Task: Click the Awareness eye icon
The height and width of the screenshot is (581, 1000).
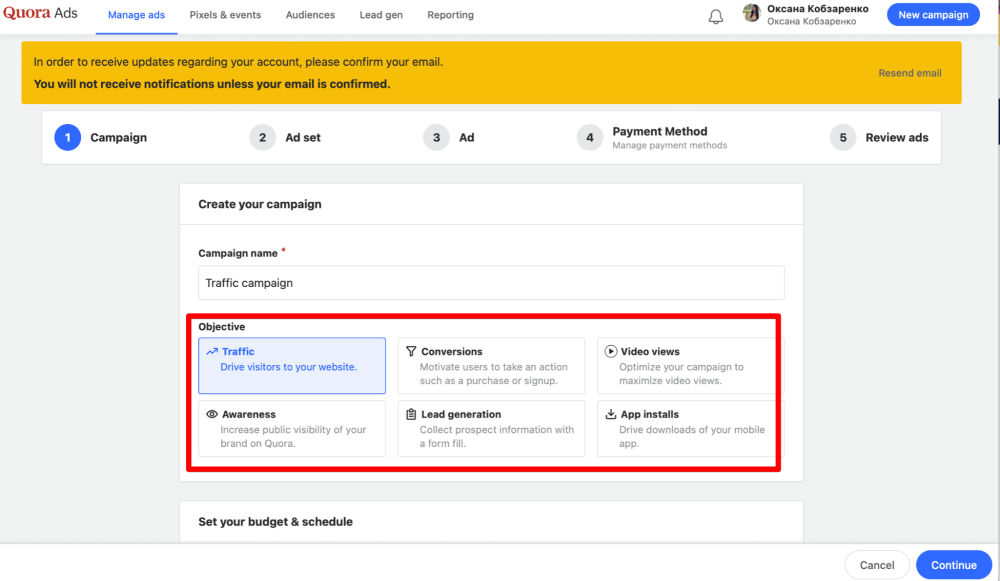Action: [212, 414]
